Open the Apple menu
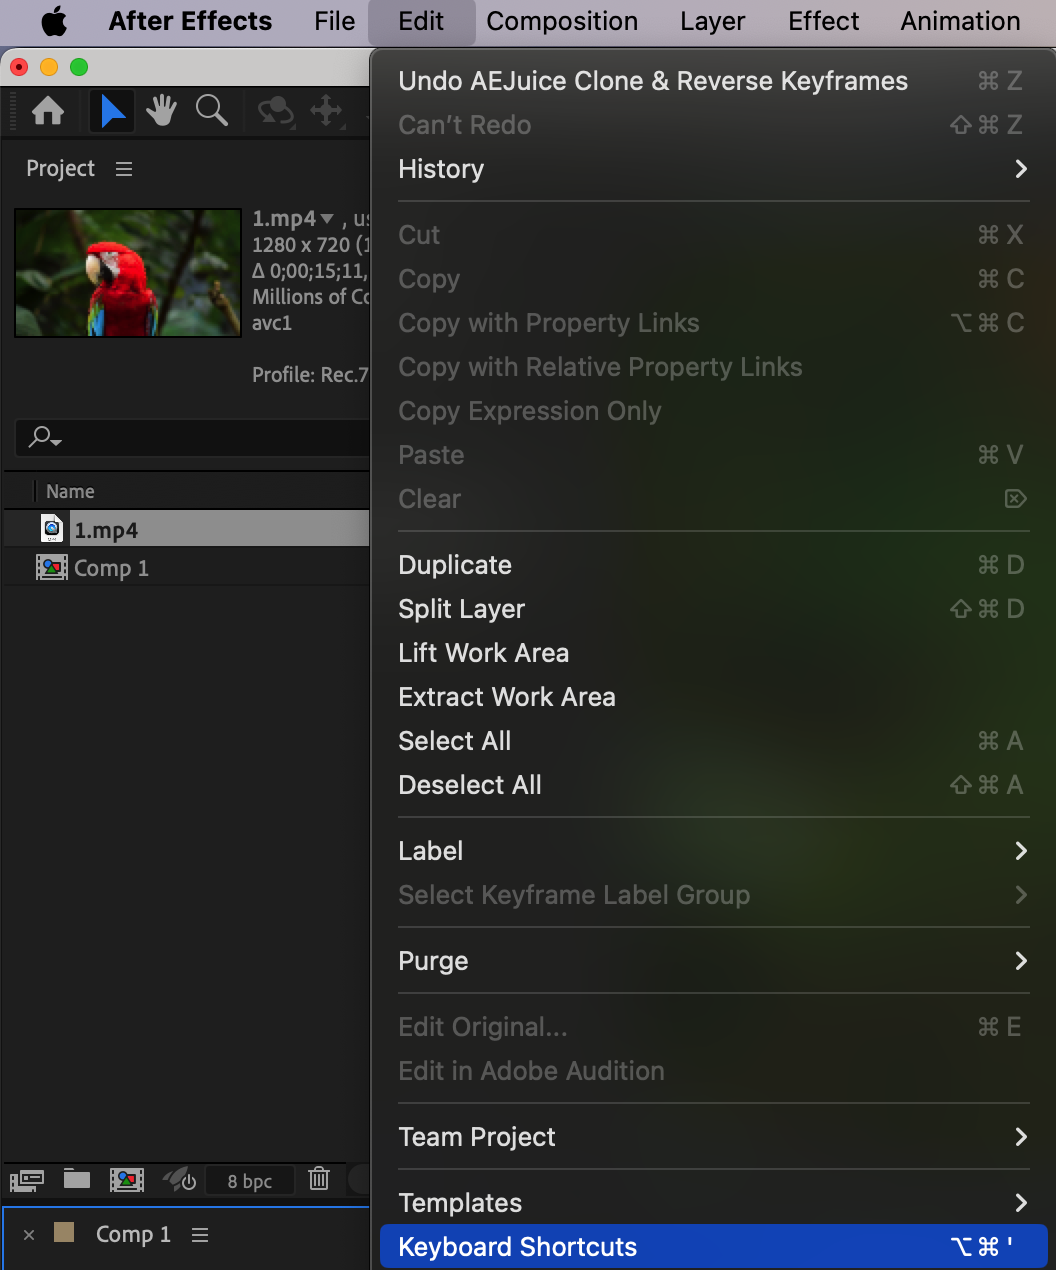Screen dimensions: 1056x1270 (x=54, y=21)
